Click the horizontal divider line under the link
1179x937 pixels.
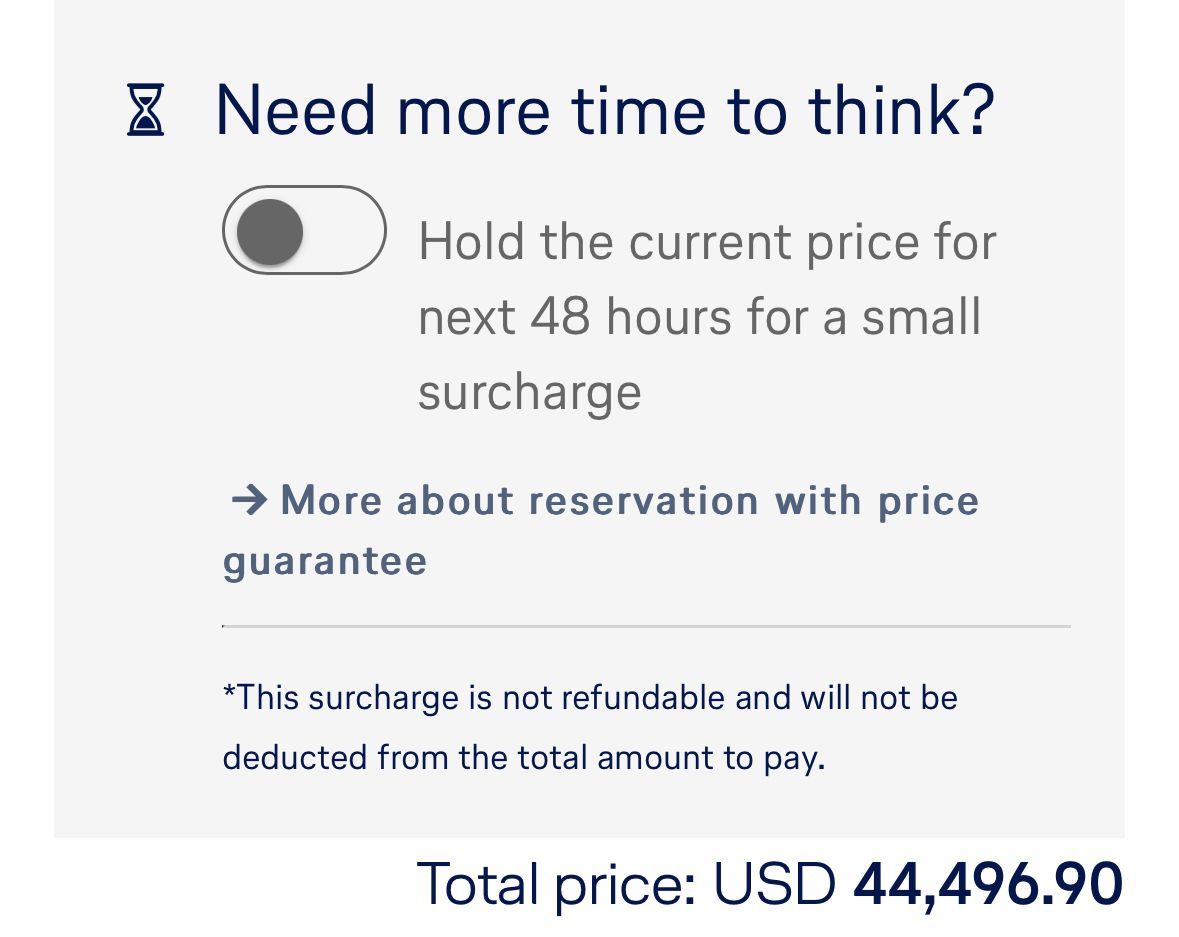646,627
